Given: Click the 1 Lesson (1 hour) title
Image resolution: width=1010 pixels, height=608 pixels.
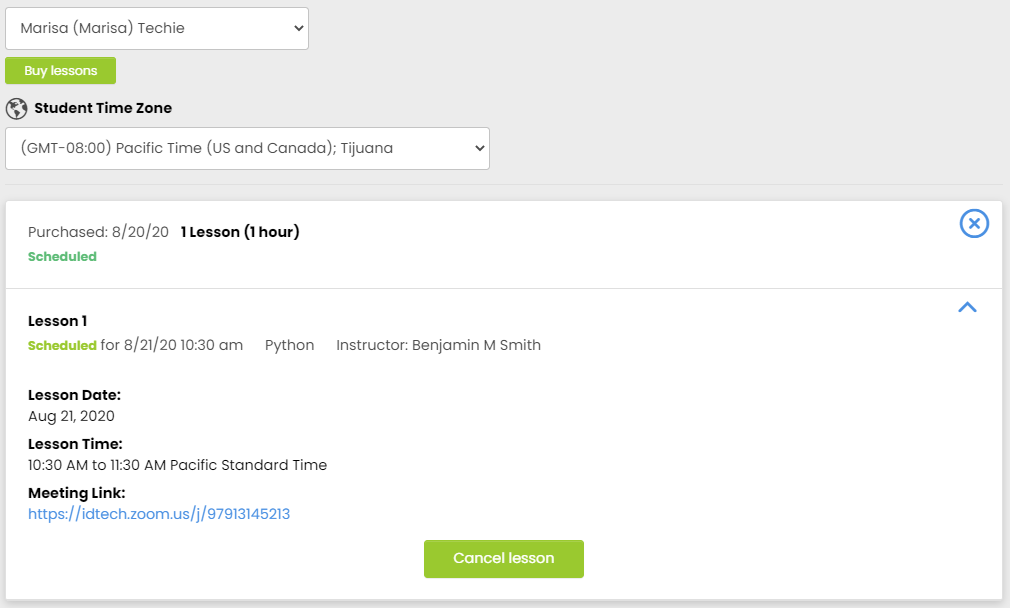Looking at the screenshot, I should pyautogui.click(x=240, y=232).
